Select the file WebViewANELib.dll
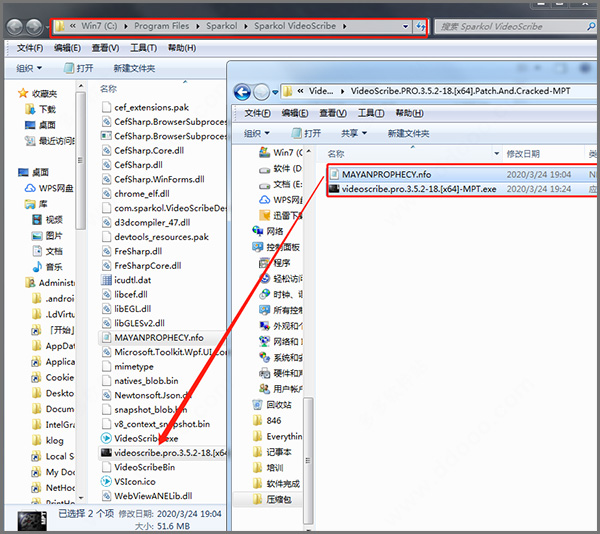 click(147, 496)
